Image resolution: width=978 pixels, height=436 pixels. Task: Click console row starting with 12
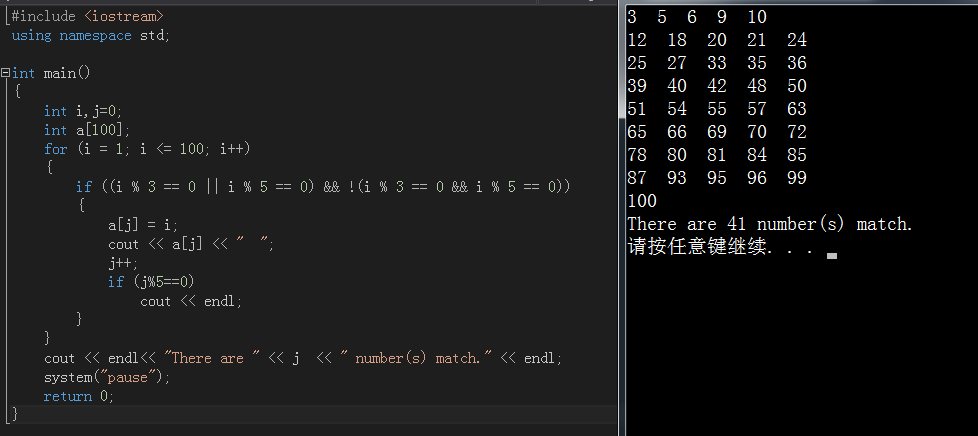pos(717,40)
